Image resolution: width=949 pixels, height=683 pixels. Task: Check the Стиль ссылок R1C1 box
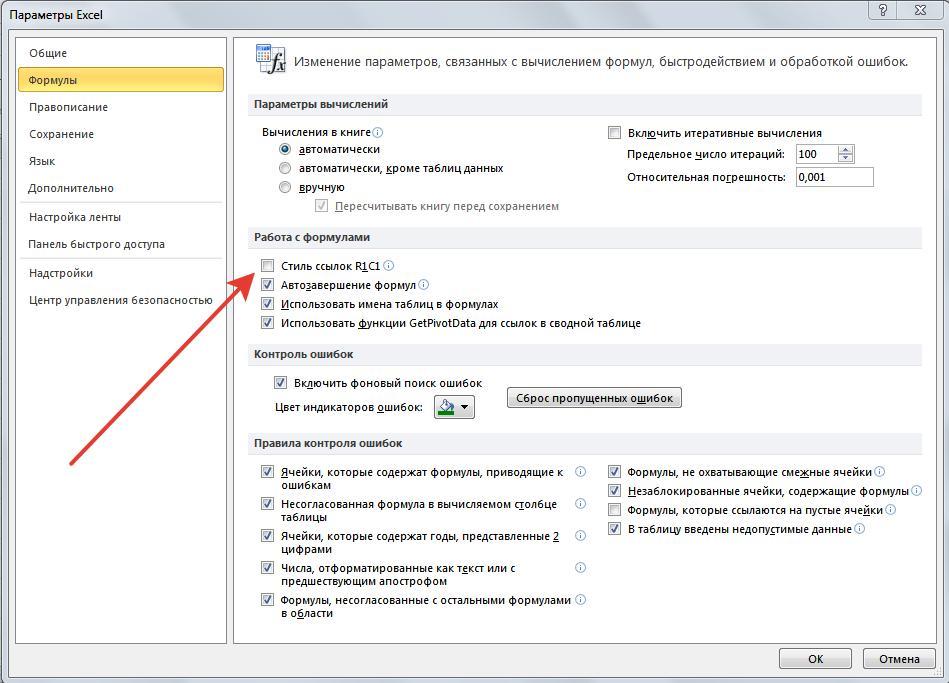click(x=268, y=266)
